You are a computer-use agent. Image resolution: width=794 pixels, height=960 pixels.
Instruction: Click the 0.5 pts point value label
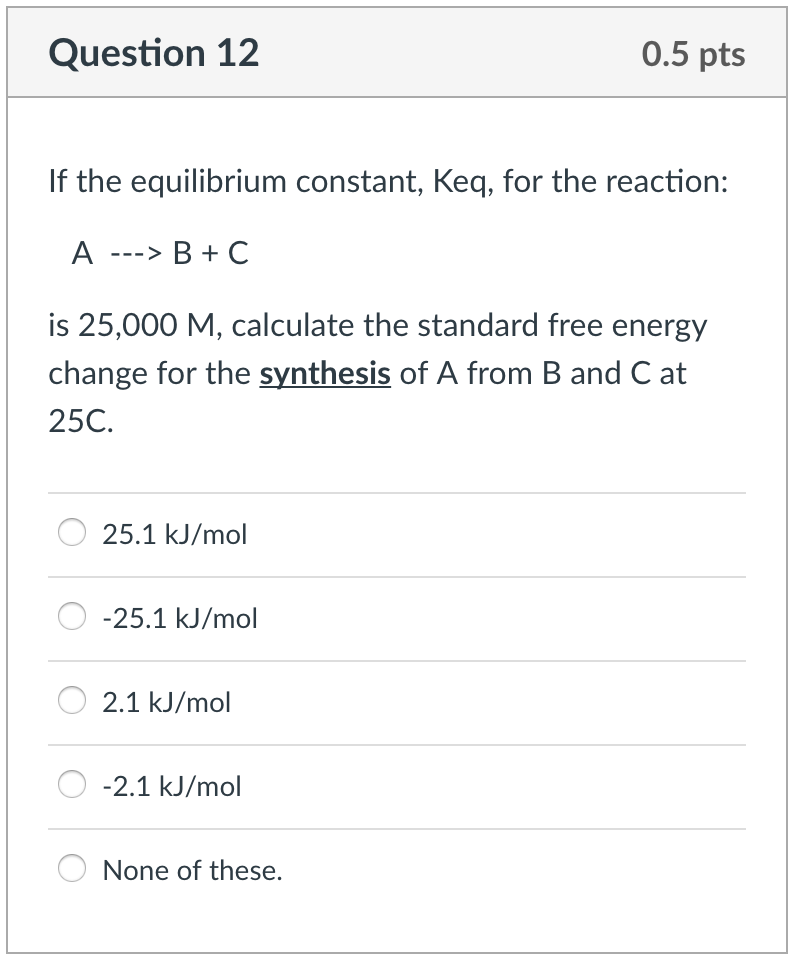[695, 54]
